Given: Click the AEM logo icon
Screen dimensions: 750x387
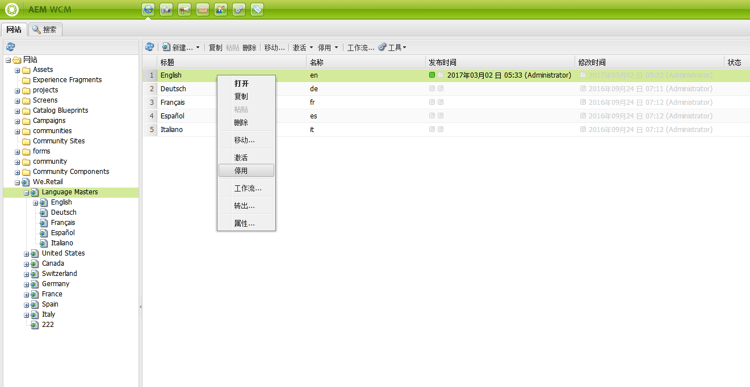Looking at the screenshot, I should click(11, 9).
